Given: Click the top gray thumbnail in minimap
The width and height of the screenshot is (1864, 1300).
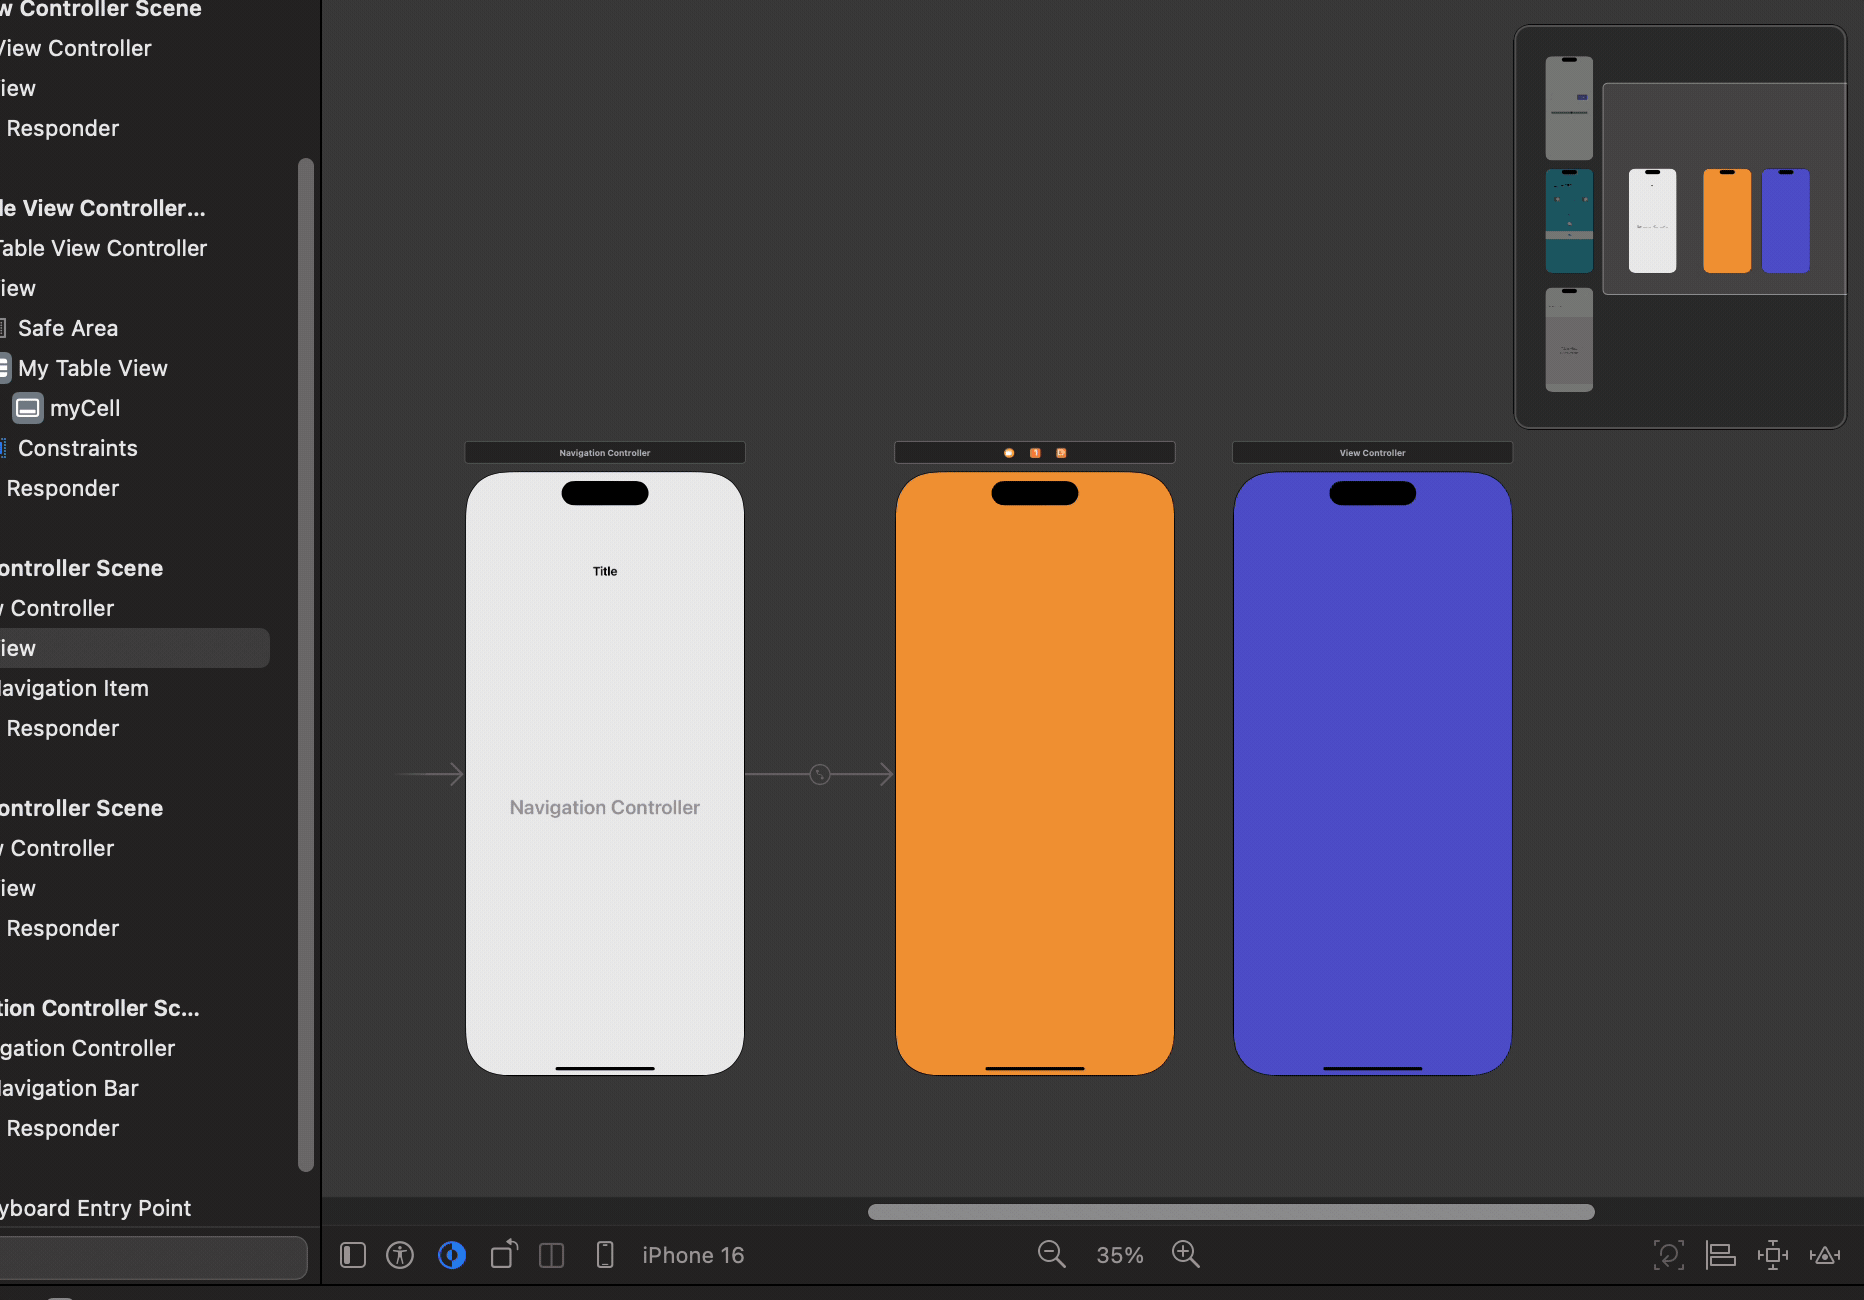Looking at the screenshot, I should pyautogui.click(x=1569, y=108).
